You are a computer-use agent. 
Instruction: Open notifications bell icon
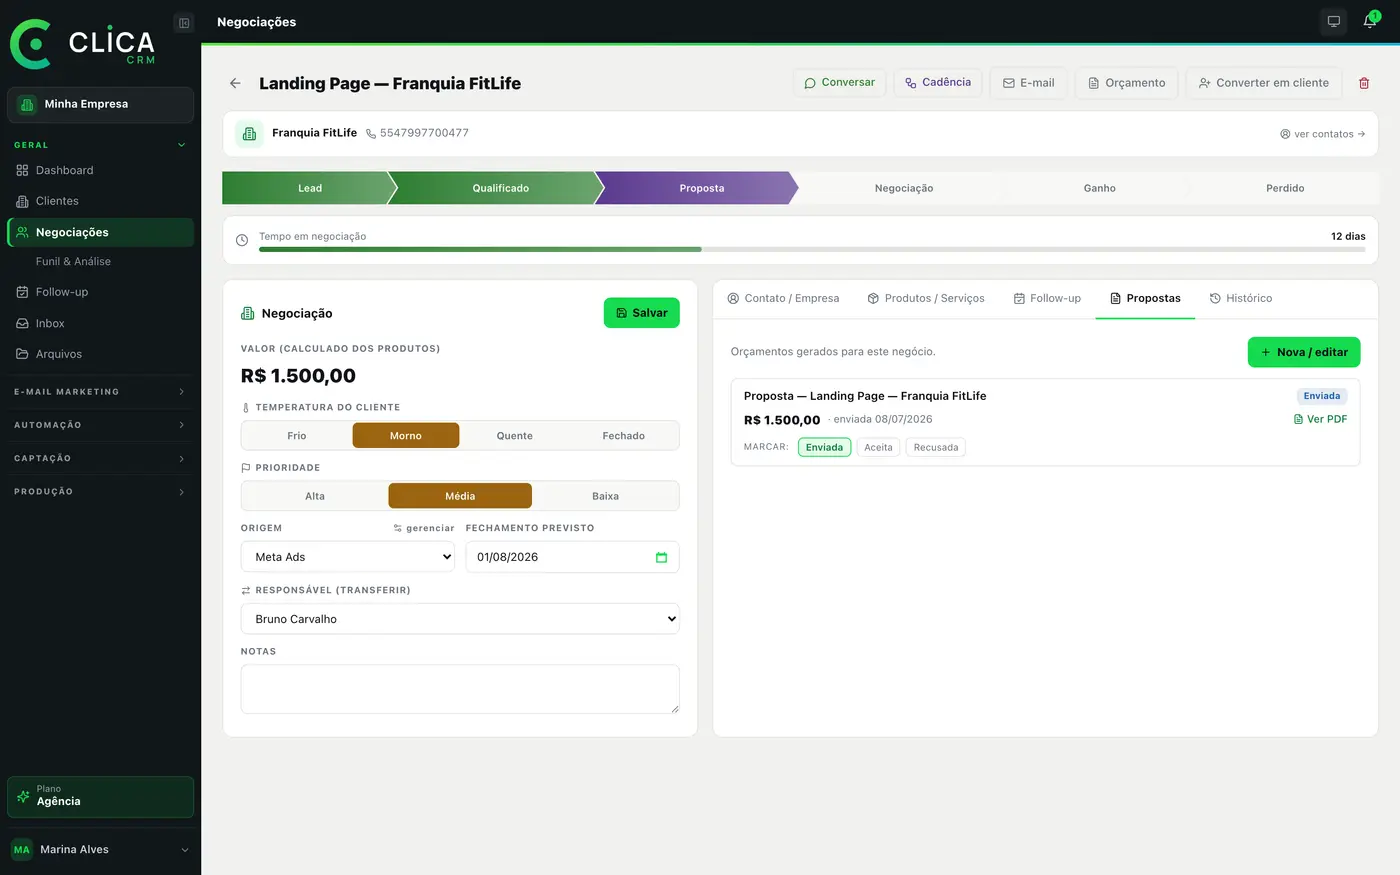[1370, 22]
